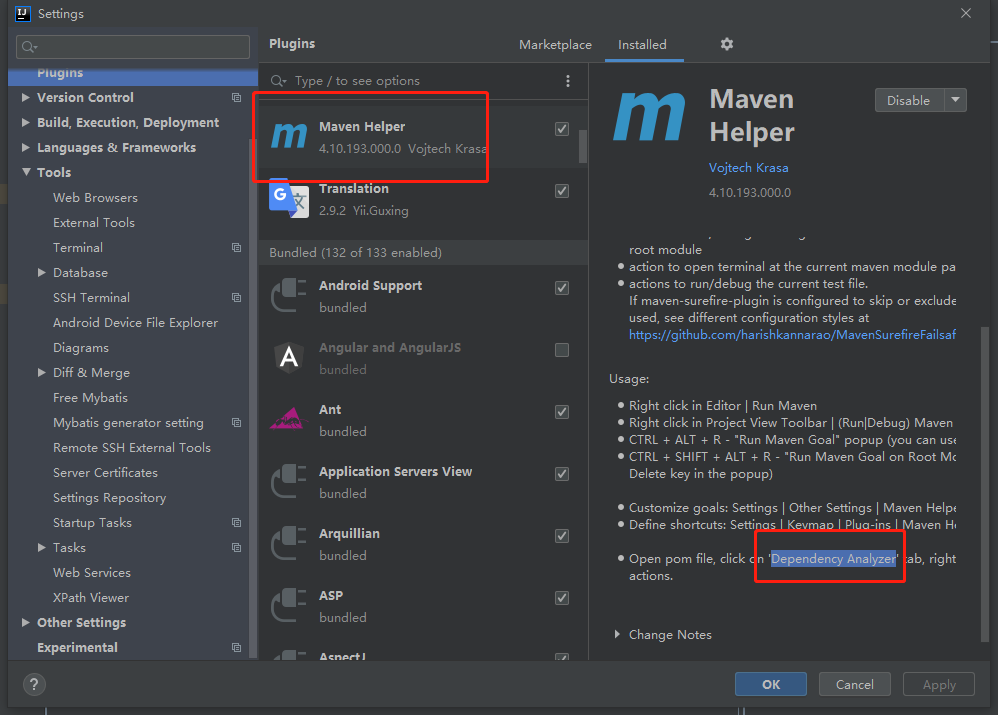Switch to the Installed tab
The height and width of the screenshot is (715, 998).
tap(642, 45)
